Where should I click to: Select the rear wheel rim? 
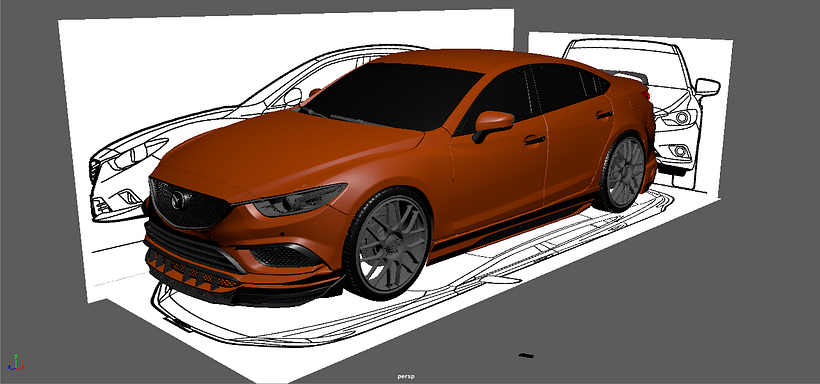click(626, 173)
